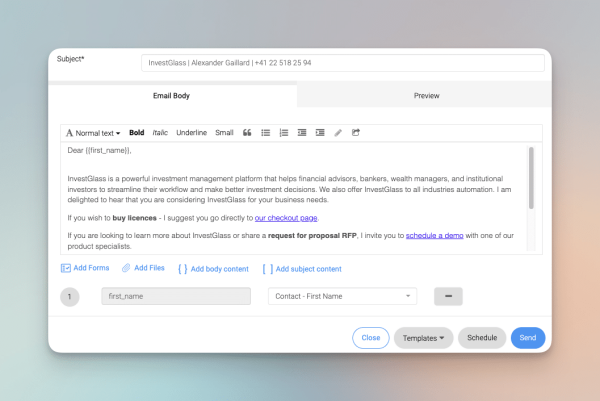Toggle Bold formatting
Screen dimensions: 600x401
pyautogui.click(x=137, y=133)
